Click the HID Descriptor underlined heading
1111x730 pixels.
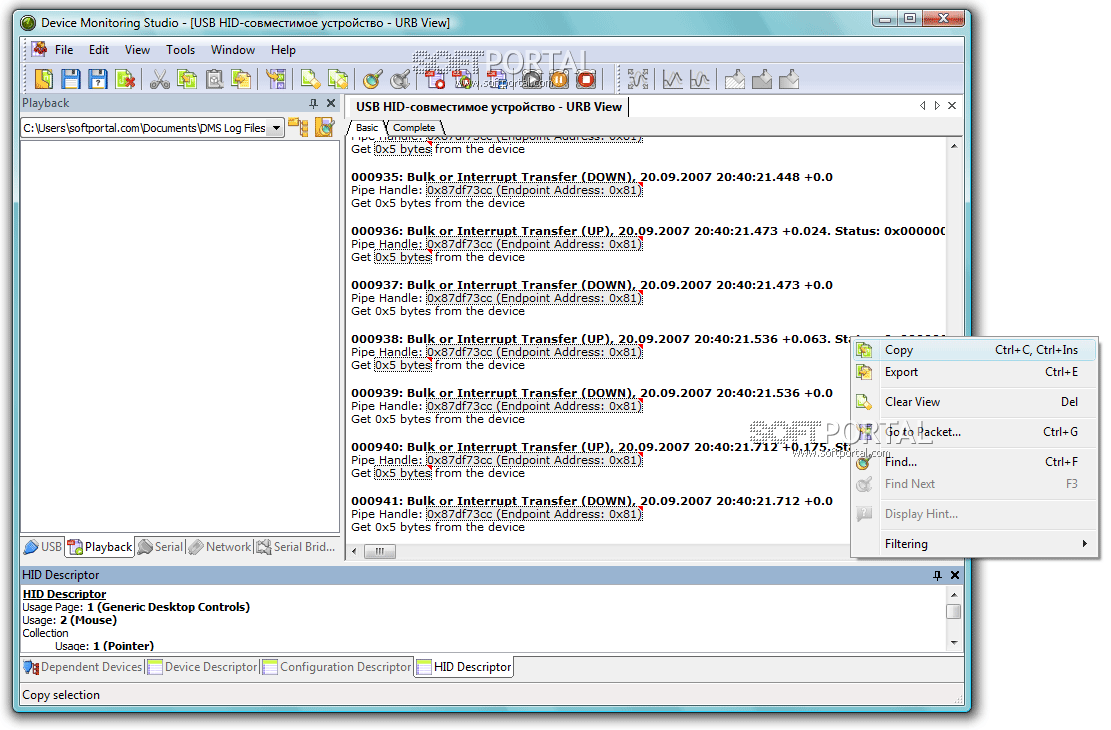[x=64, y=594]
